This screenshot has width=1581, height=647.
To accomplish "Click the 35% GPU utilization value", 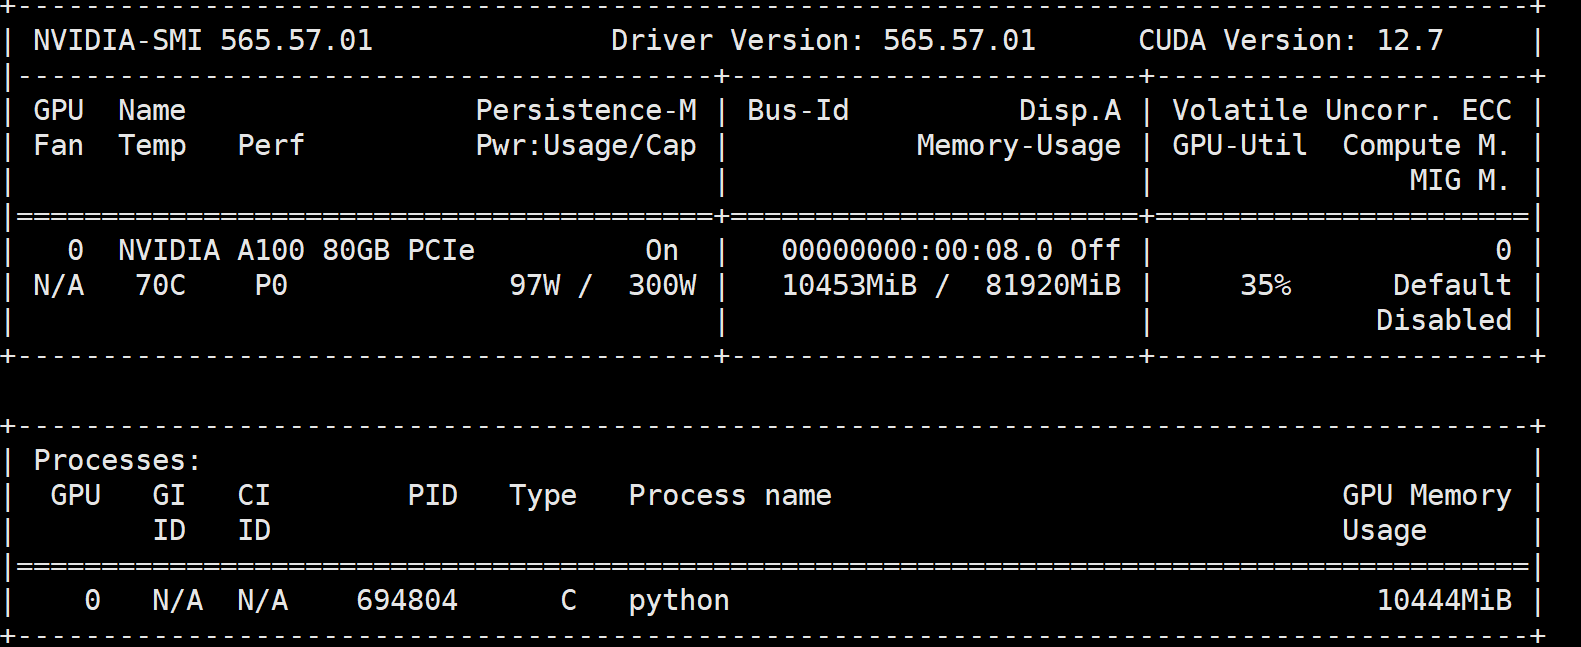I will click(1265, 285).
